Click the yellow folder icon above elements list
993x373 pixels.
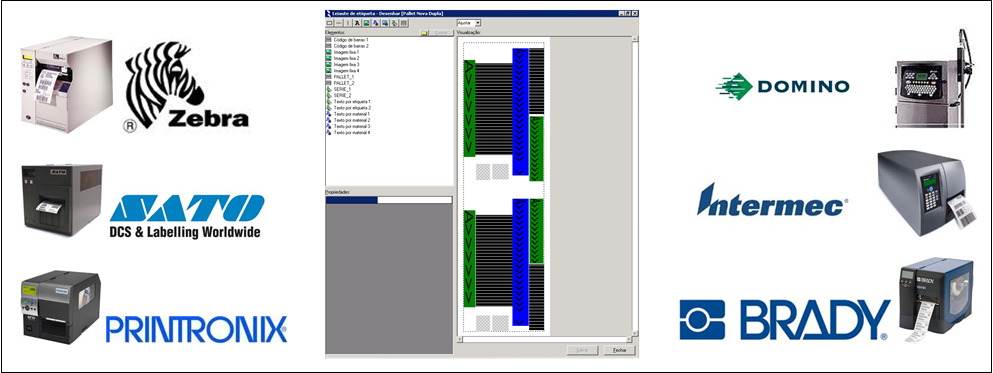[x=424, y=32]
